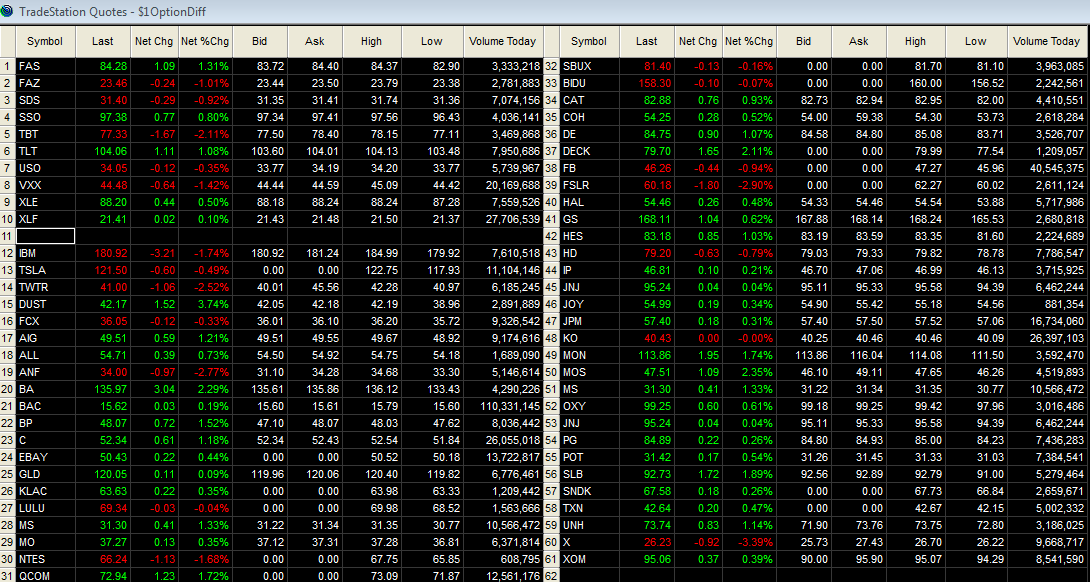Image resolution: width=1090 pixels, height=582 pixels.
Task: Click Last header above SBUX's 81.40
Action: (x=646, y=42)
